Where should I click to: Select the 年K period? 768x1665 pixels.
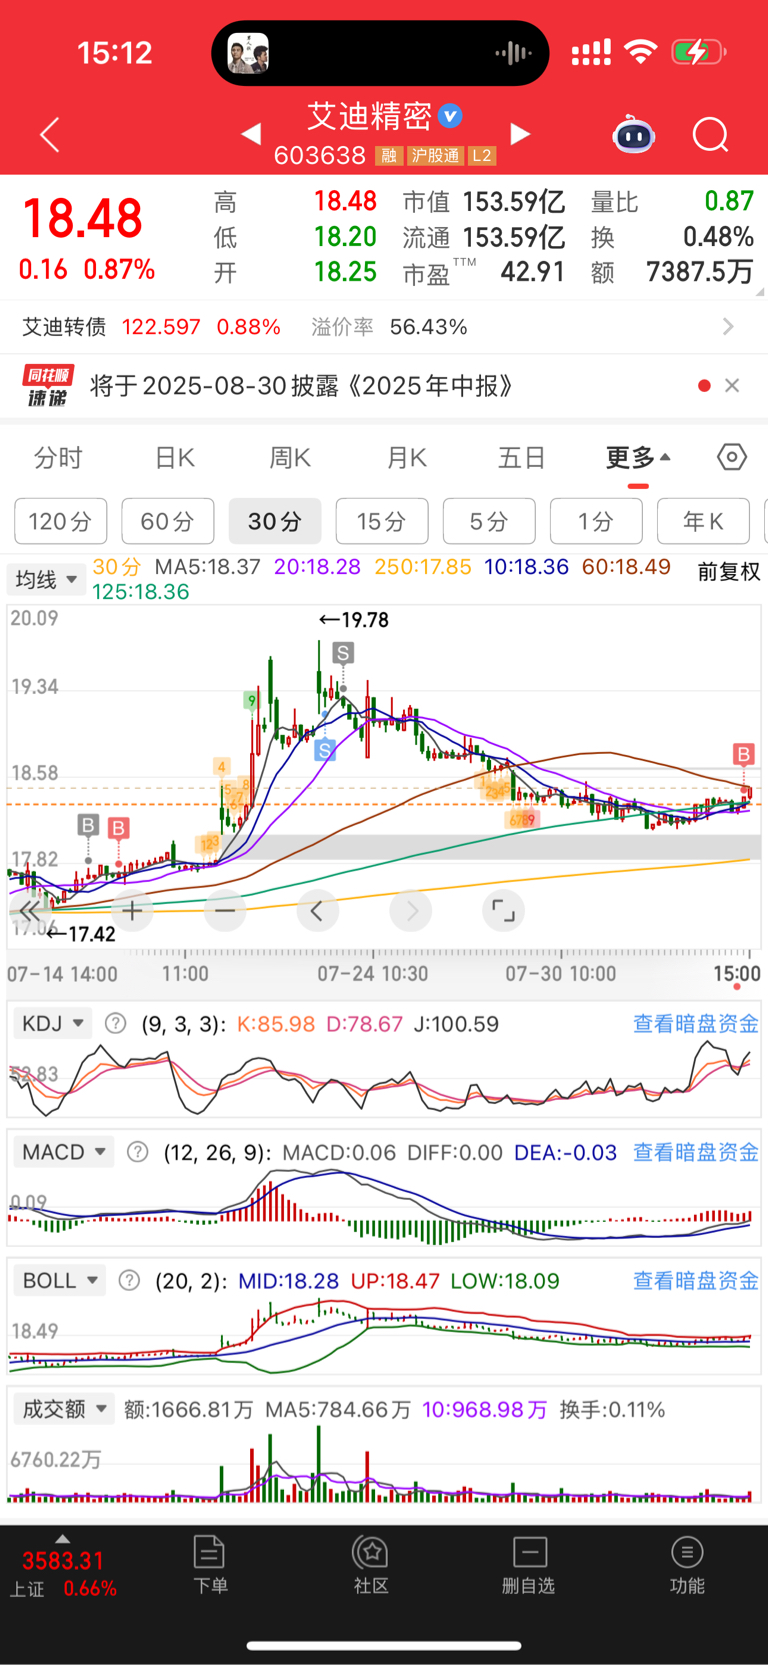click(x=703, y=521)
